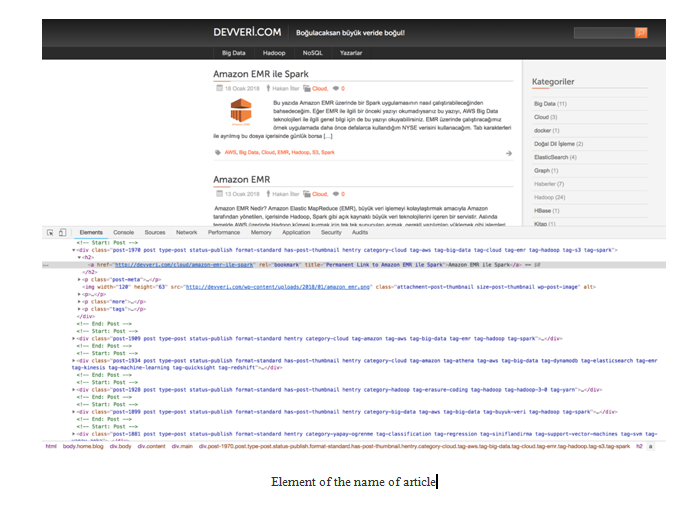Open the Big Data navigation menu

pos(234,53)
